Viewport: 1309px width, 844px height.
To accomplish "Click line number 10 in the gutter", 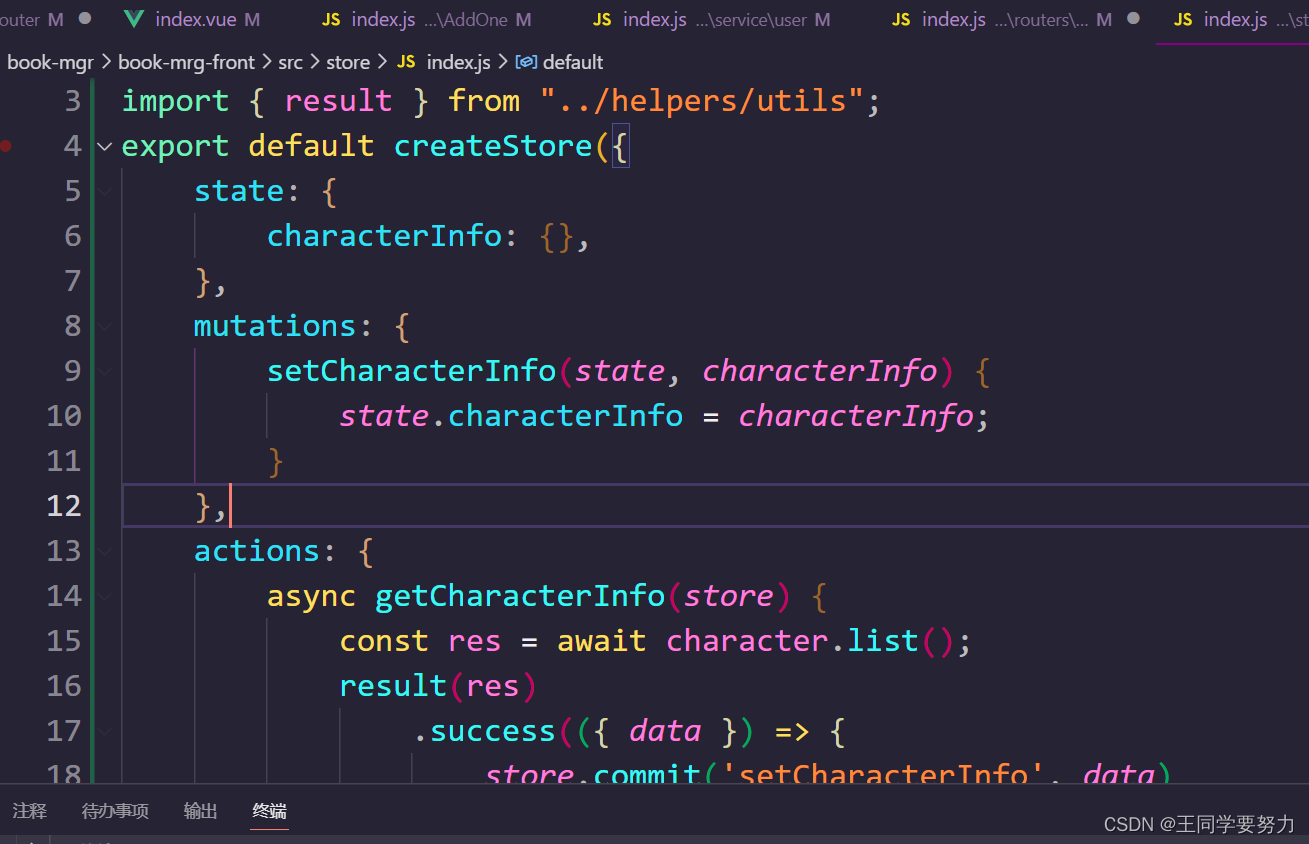I will [x=64, y=416].
